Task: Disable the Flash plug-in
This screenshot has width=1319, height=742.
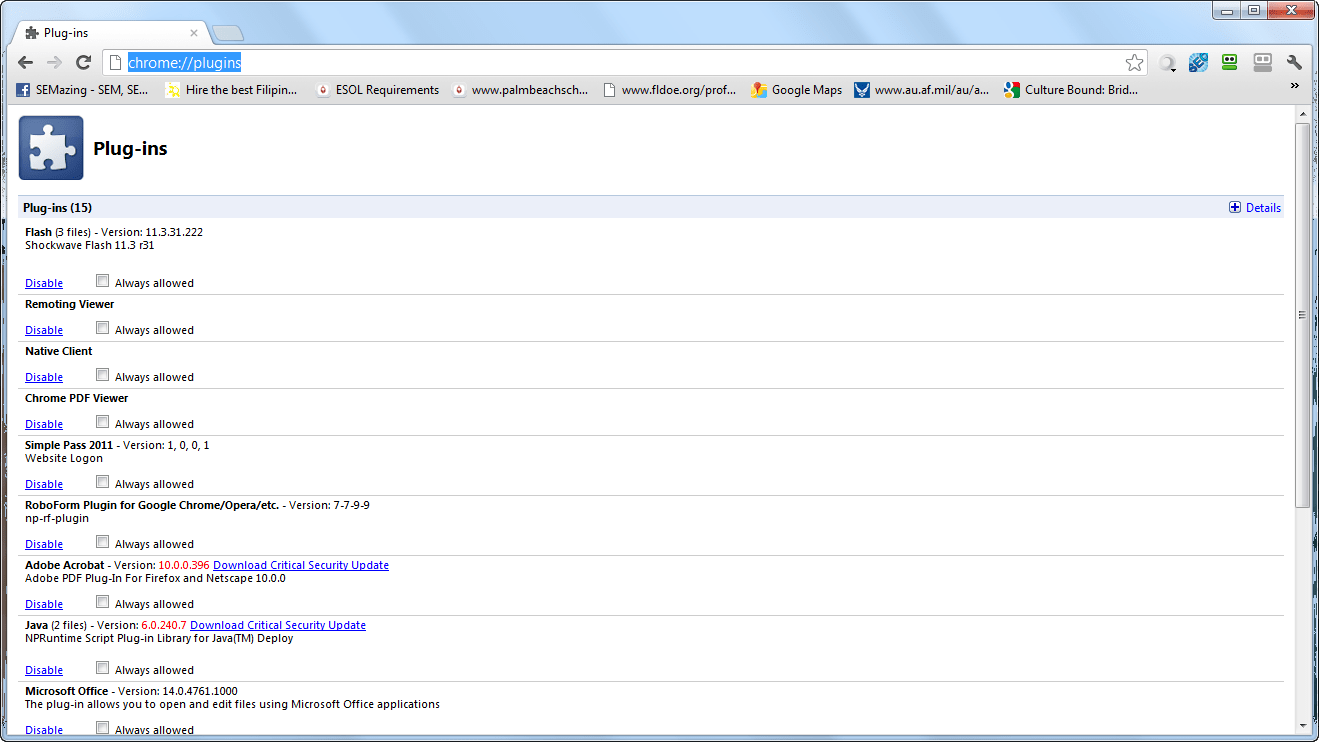Action: tap(44, 283)
